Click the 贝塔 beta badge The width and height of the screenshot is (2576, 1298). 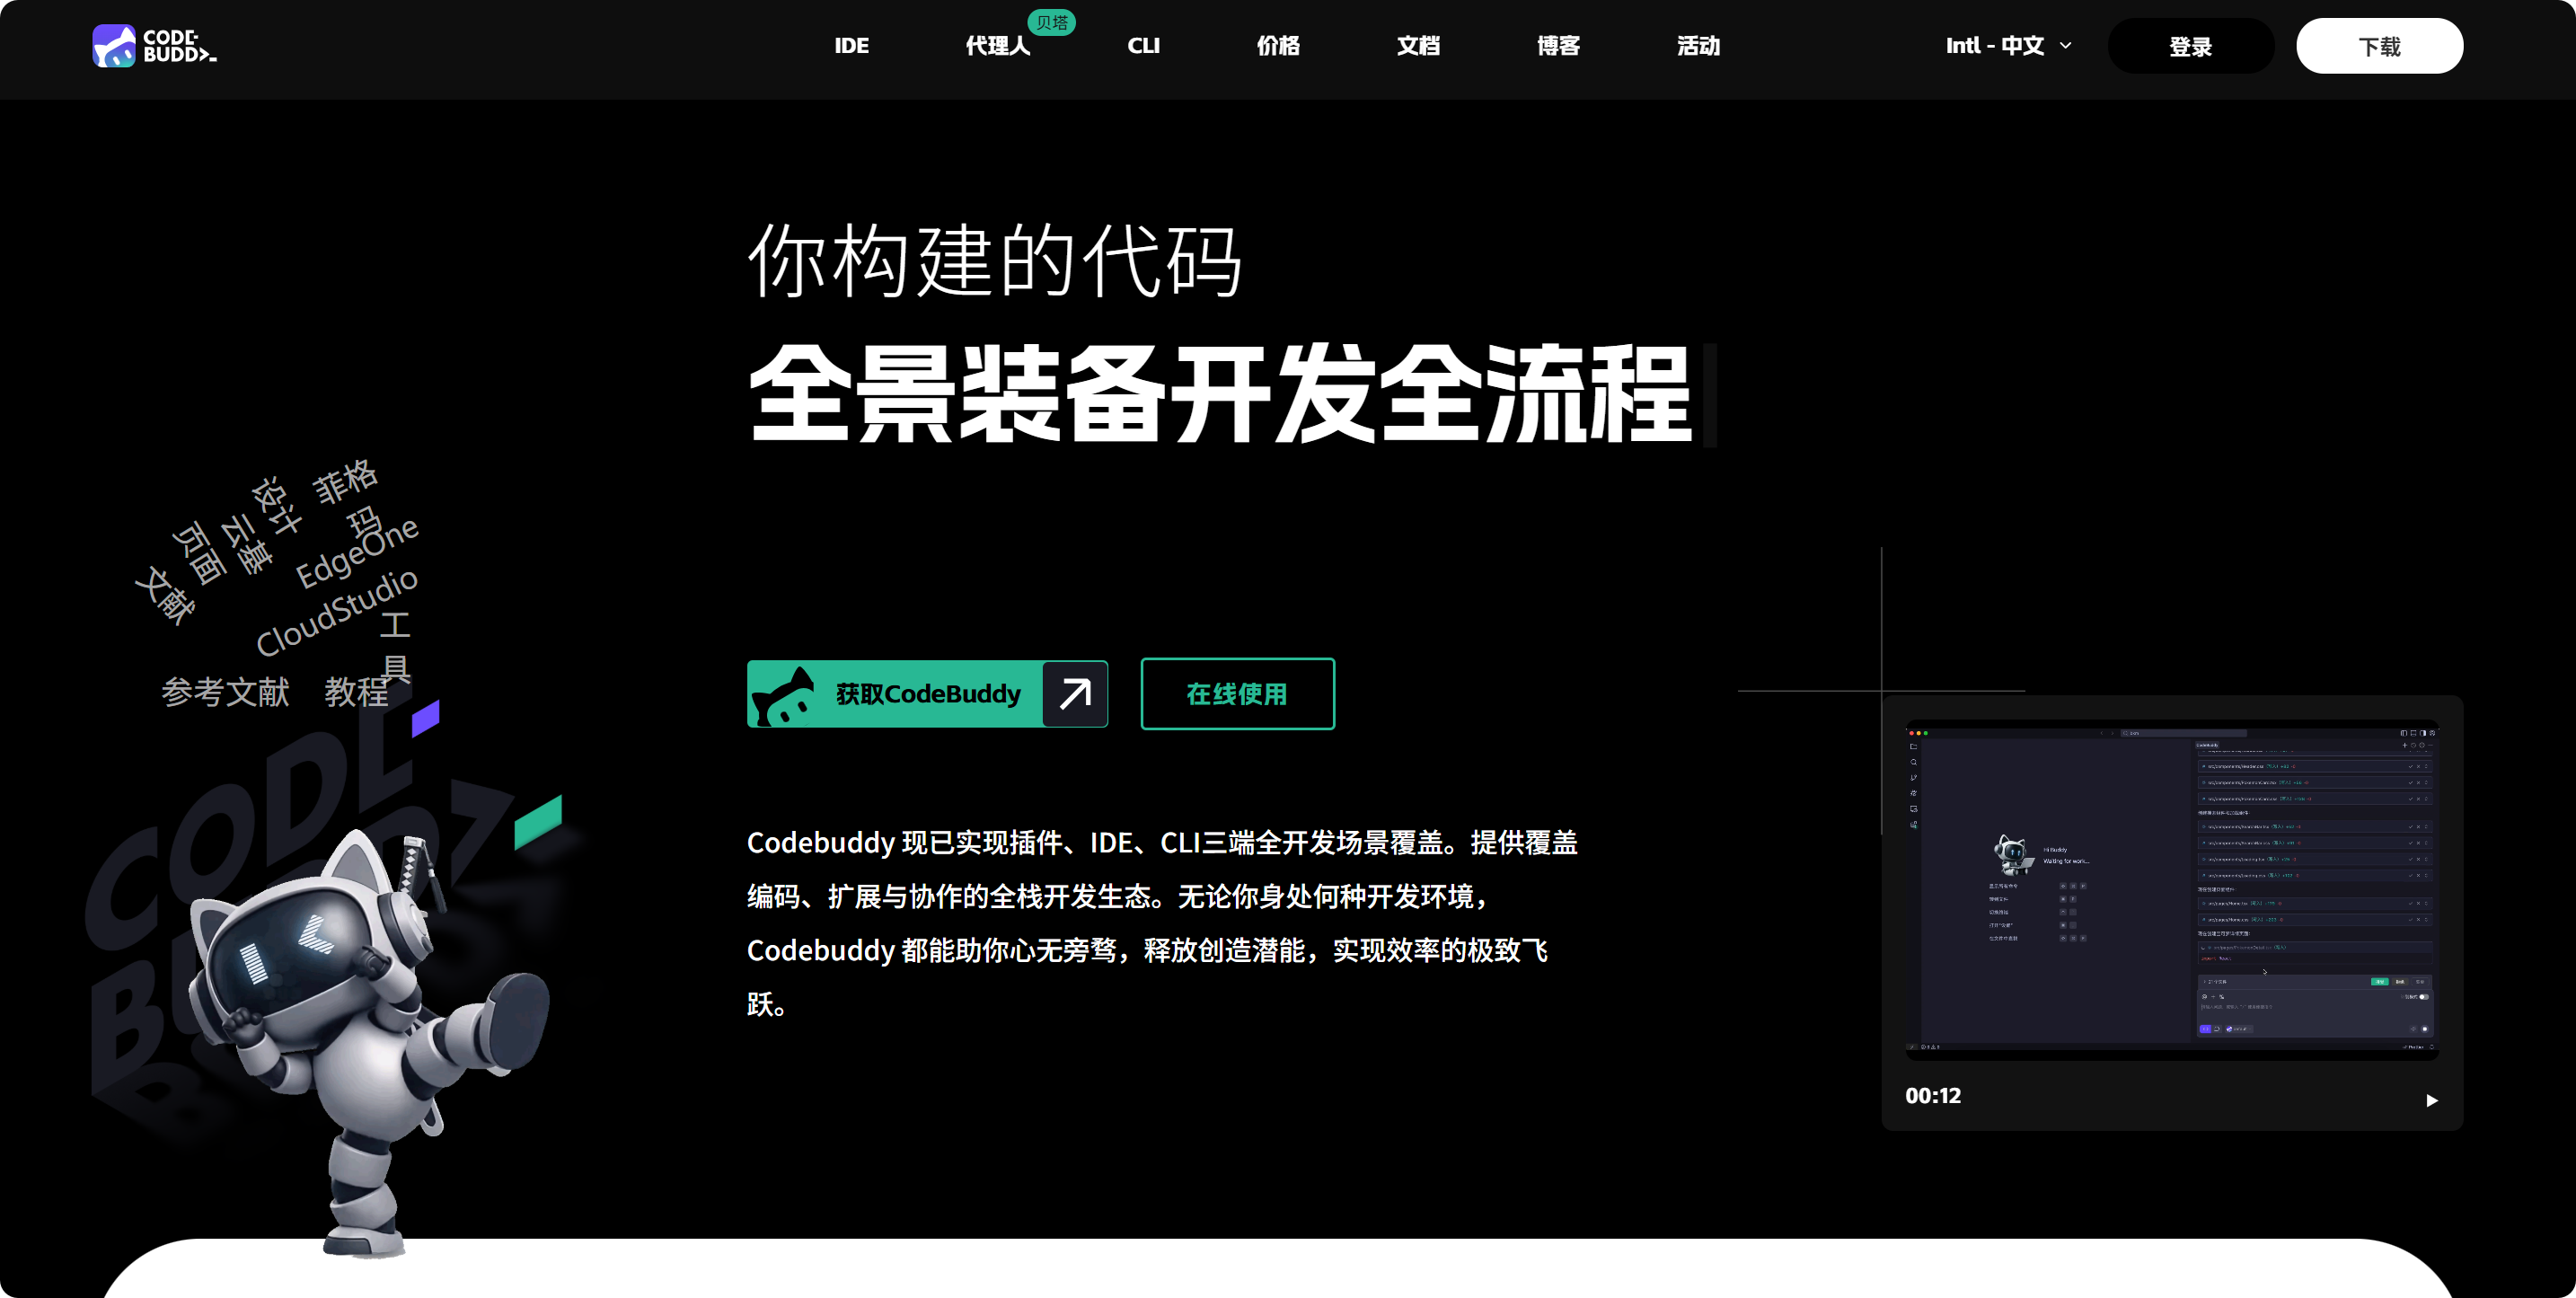[x=1052, y=22]
